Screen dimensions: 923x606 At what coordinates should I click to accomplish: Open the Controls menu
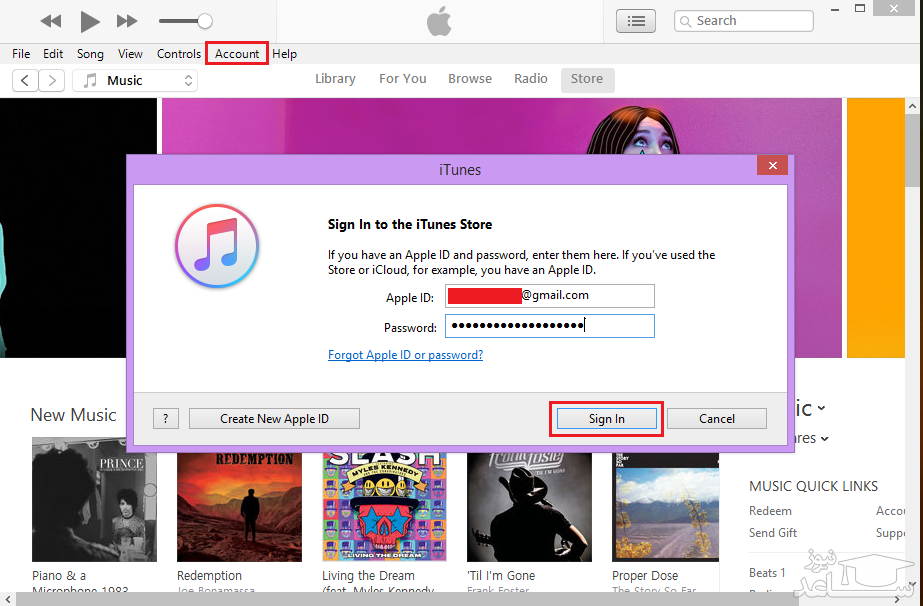point(179,54)
